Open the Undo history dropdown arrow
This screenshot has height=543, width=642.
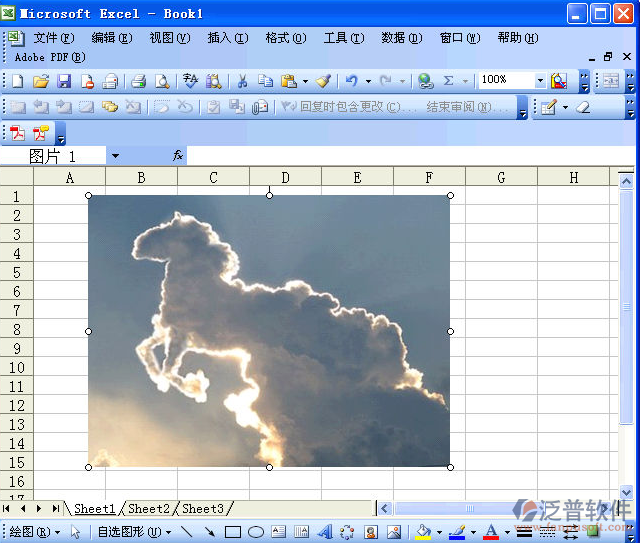point(368,81)
